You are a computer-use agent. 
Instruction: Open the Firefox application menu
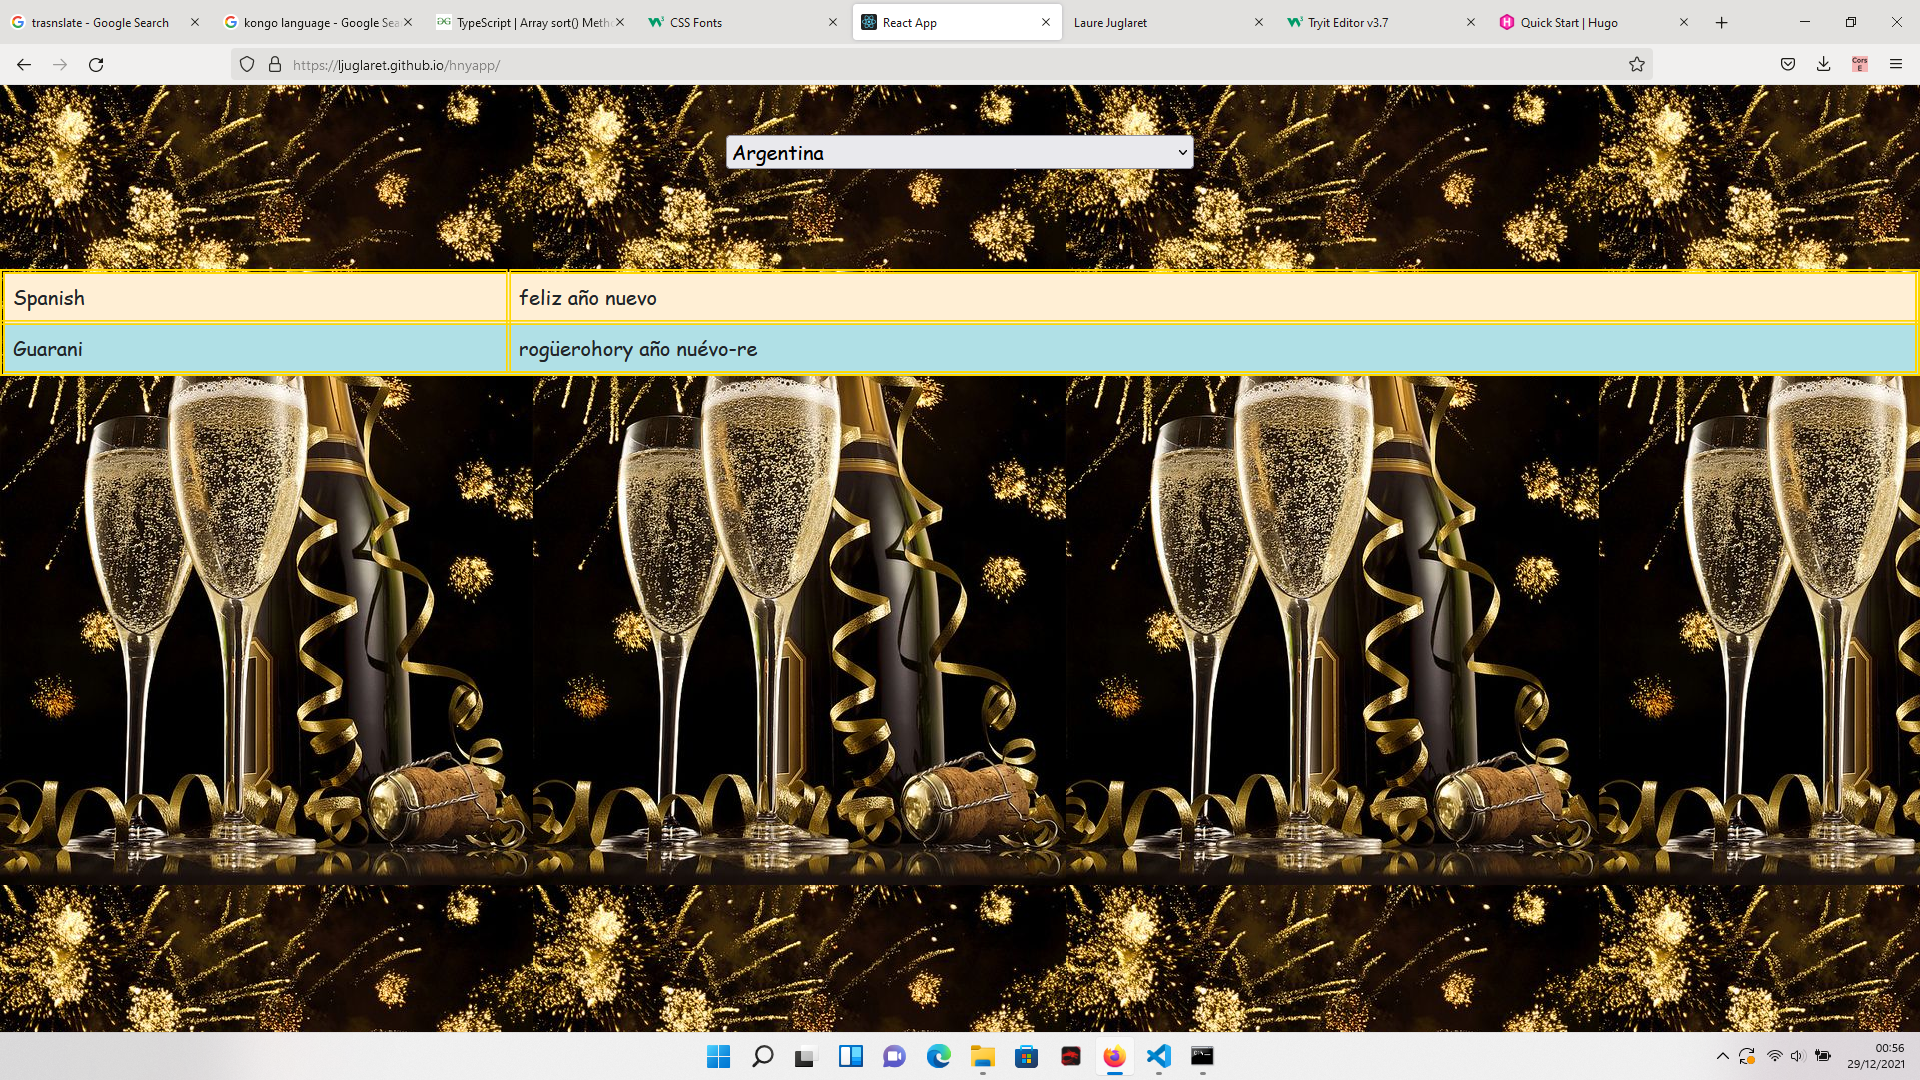(x=1895, y=65)
